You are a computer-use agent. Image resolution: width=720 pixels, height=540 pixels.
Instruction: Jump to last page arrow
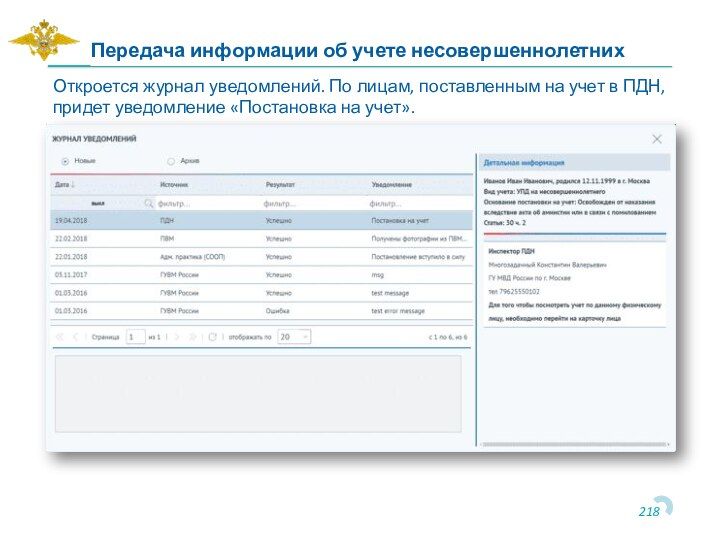(x=194, y=337)
